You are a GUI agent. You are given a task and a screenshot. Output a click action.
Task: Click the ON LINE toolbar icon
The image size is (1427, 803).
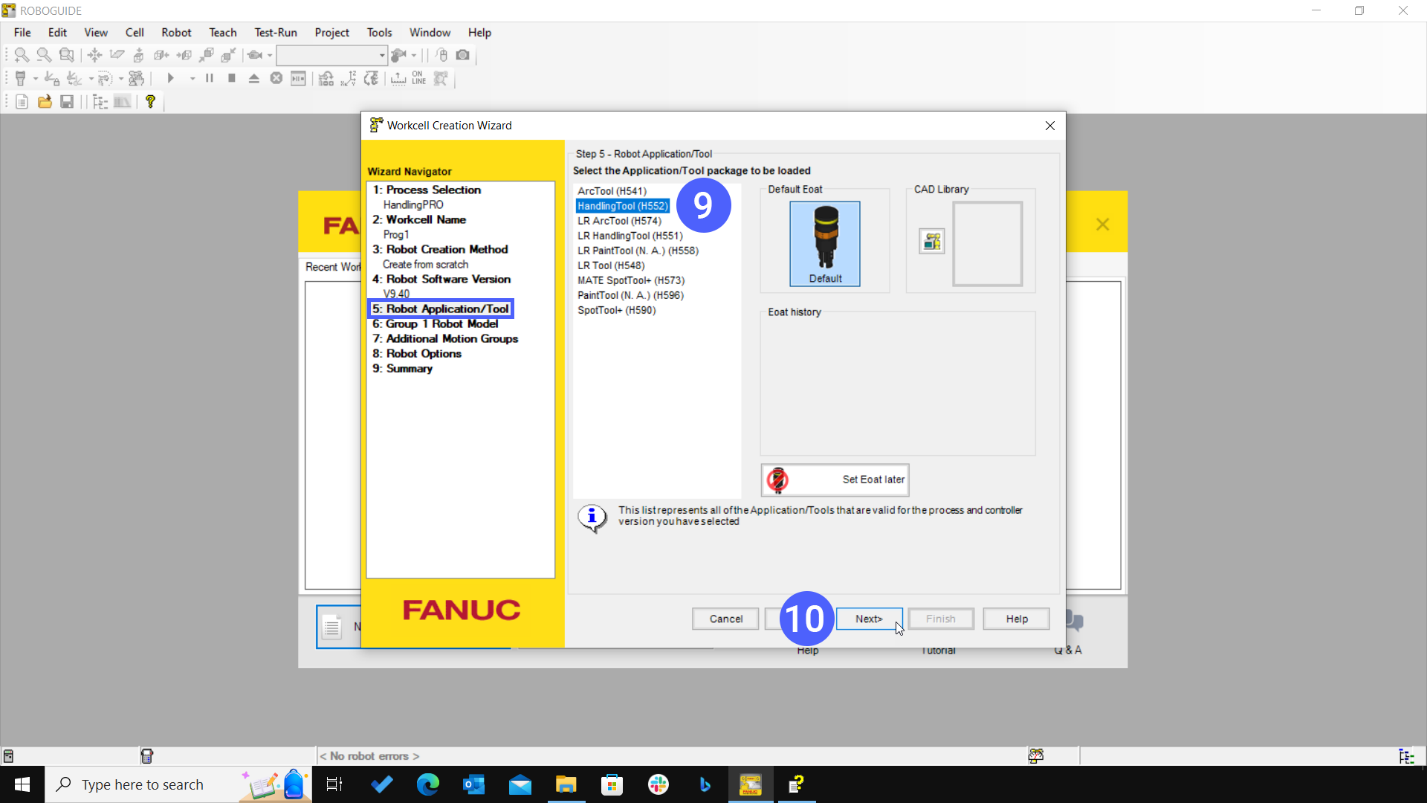(418, 78)
